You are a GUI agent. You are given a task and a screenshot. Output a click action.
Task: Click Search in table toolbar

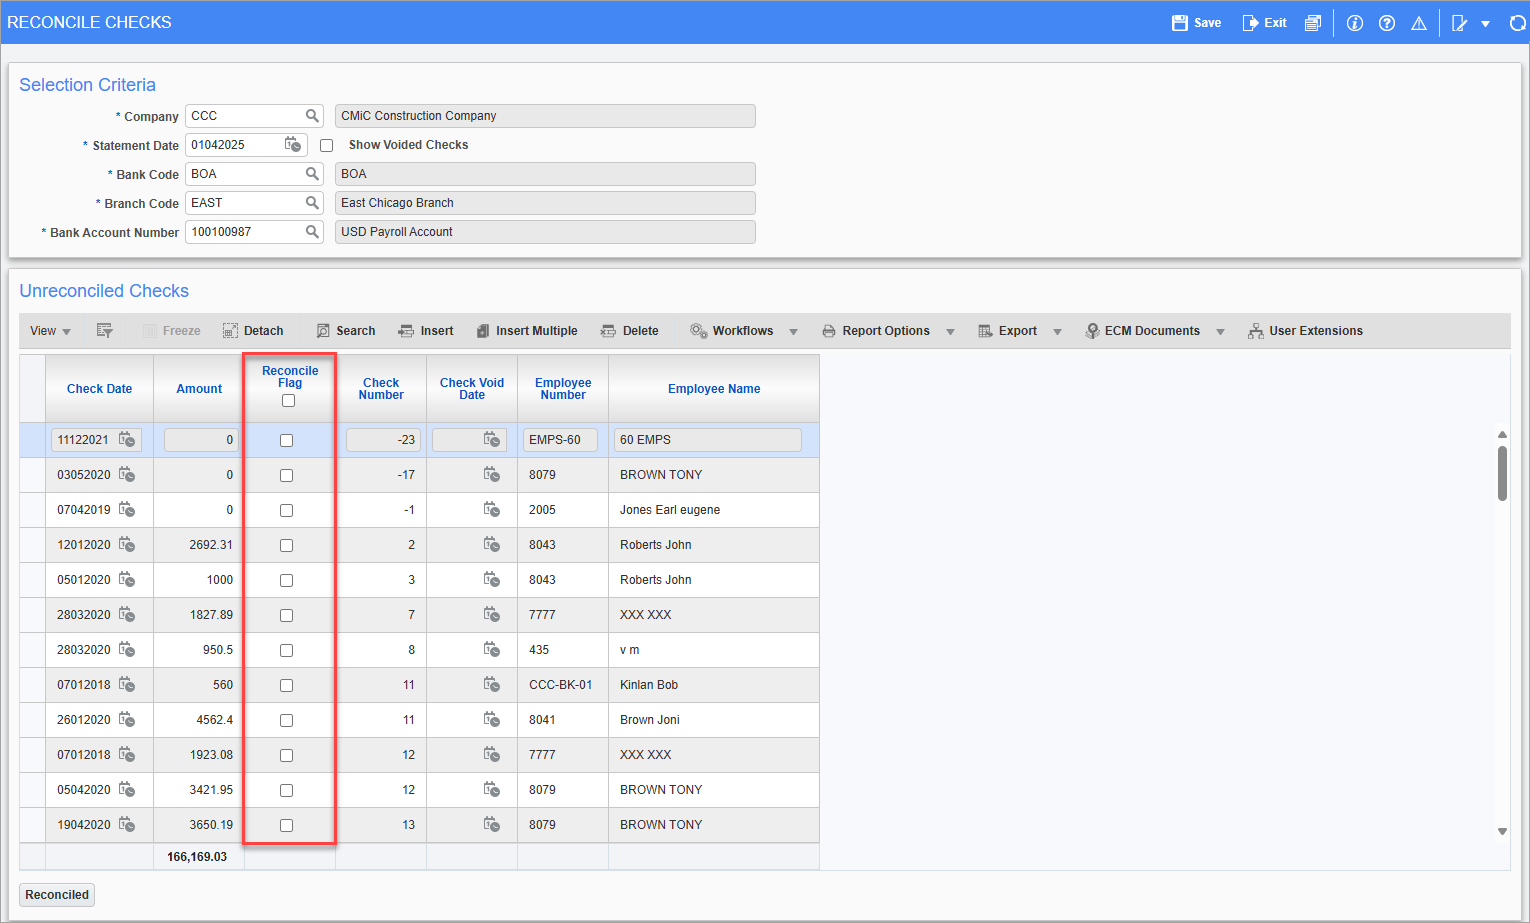click(346, 331)
